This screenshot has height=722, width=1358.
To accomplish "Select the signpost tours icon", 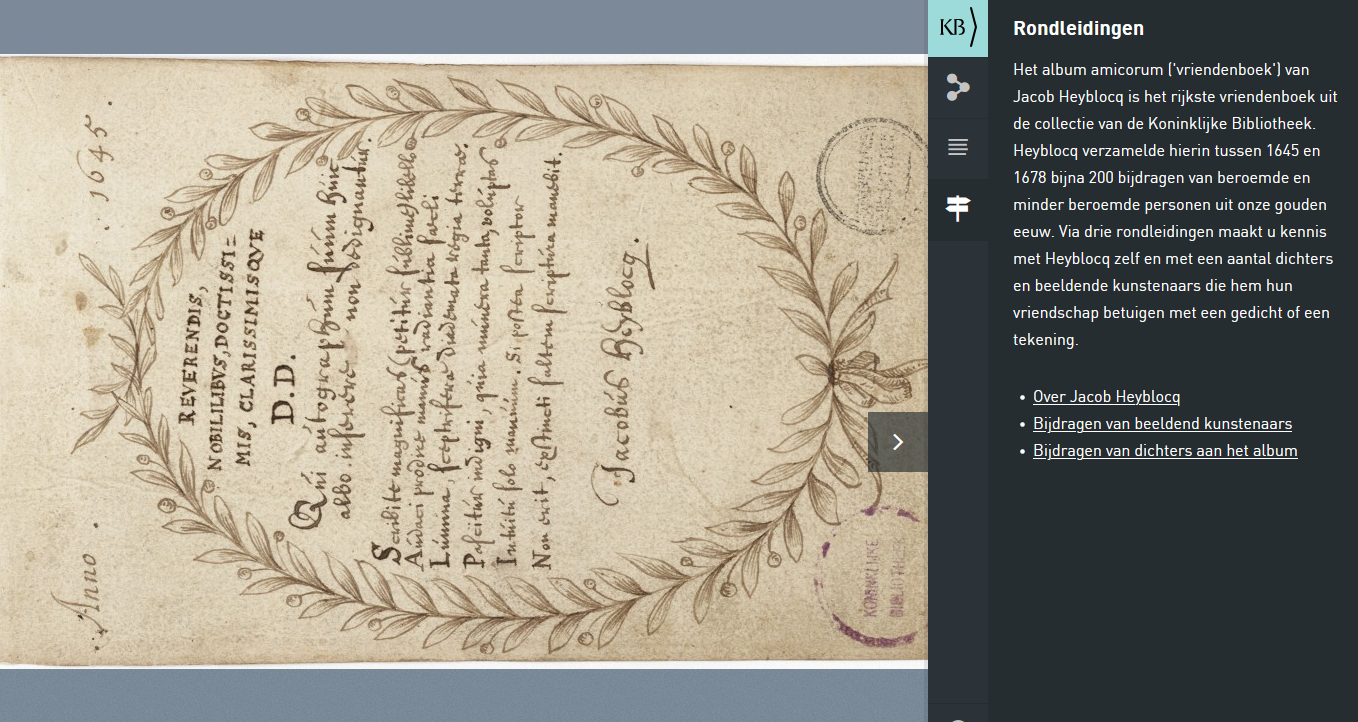I will [958, 208].
